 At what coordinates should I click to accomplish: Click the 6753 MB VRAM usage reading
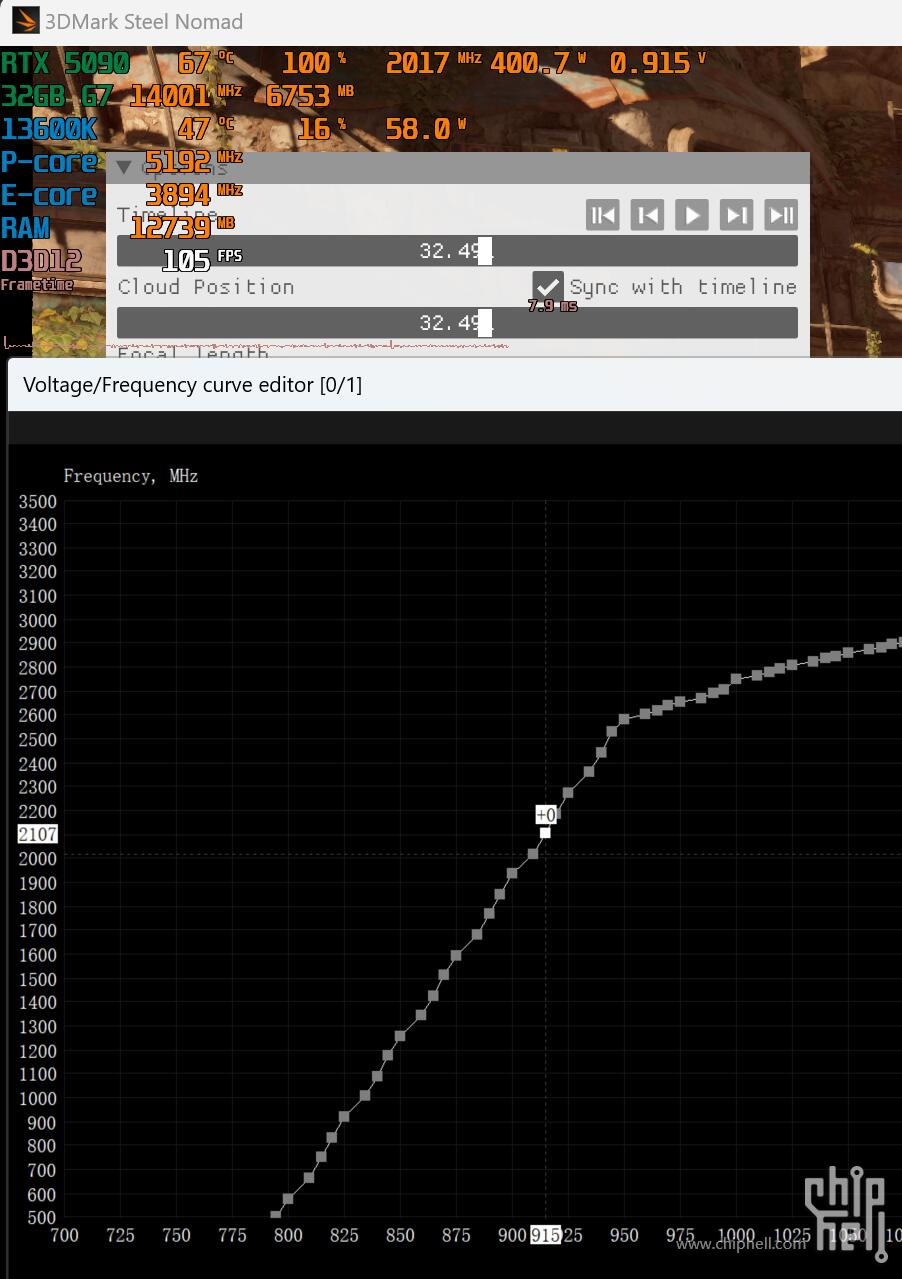pyautogui.click(x=310, y=96)
